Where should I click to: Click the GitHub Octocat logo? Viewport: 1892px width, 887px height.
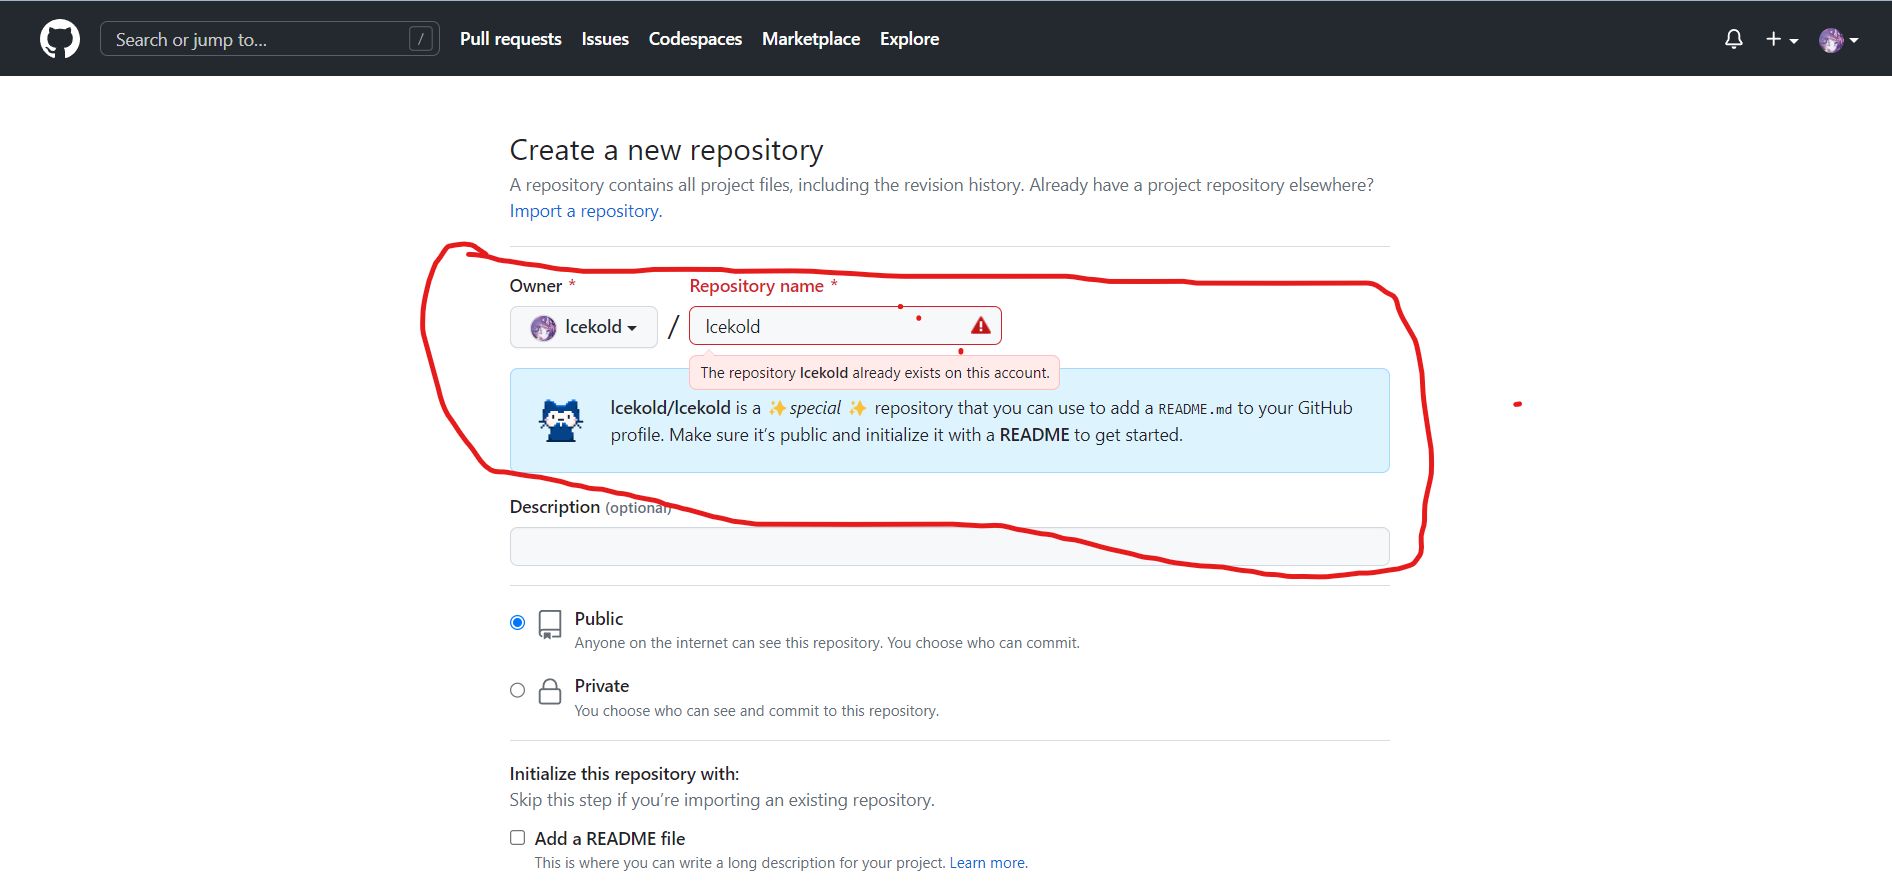[60, 39]
